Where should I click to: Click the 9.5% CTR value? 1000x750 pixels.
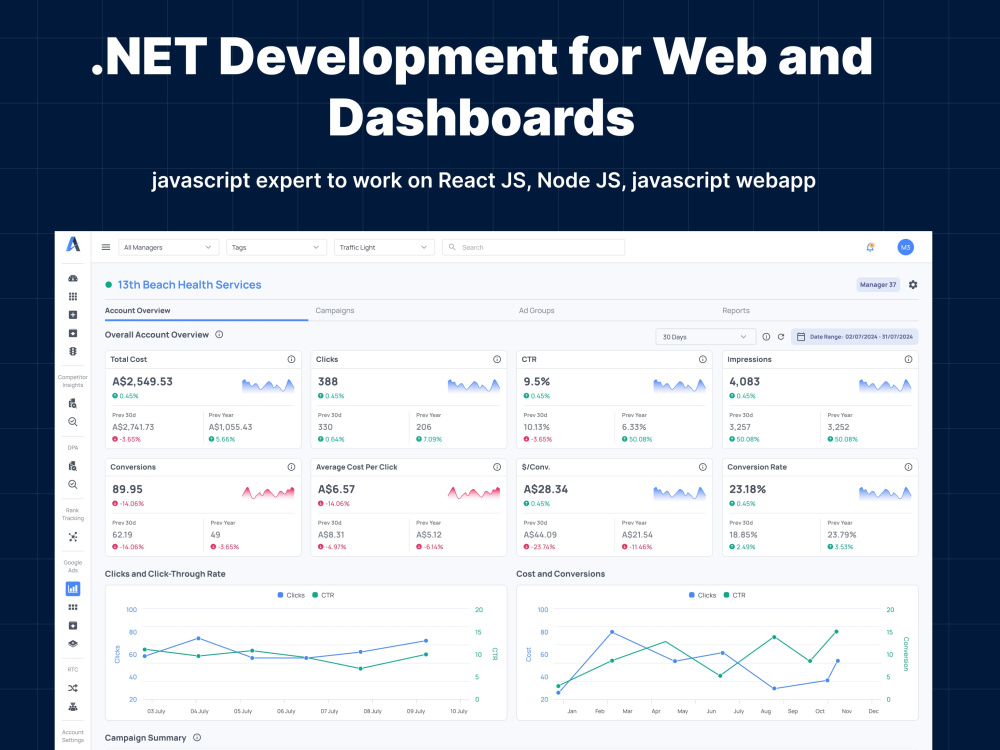coord(537,381)
